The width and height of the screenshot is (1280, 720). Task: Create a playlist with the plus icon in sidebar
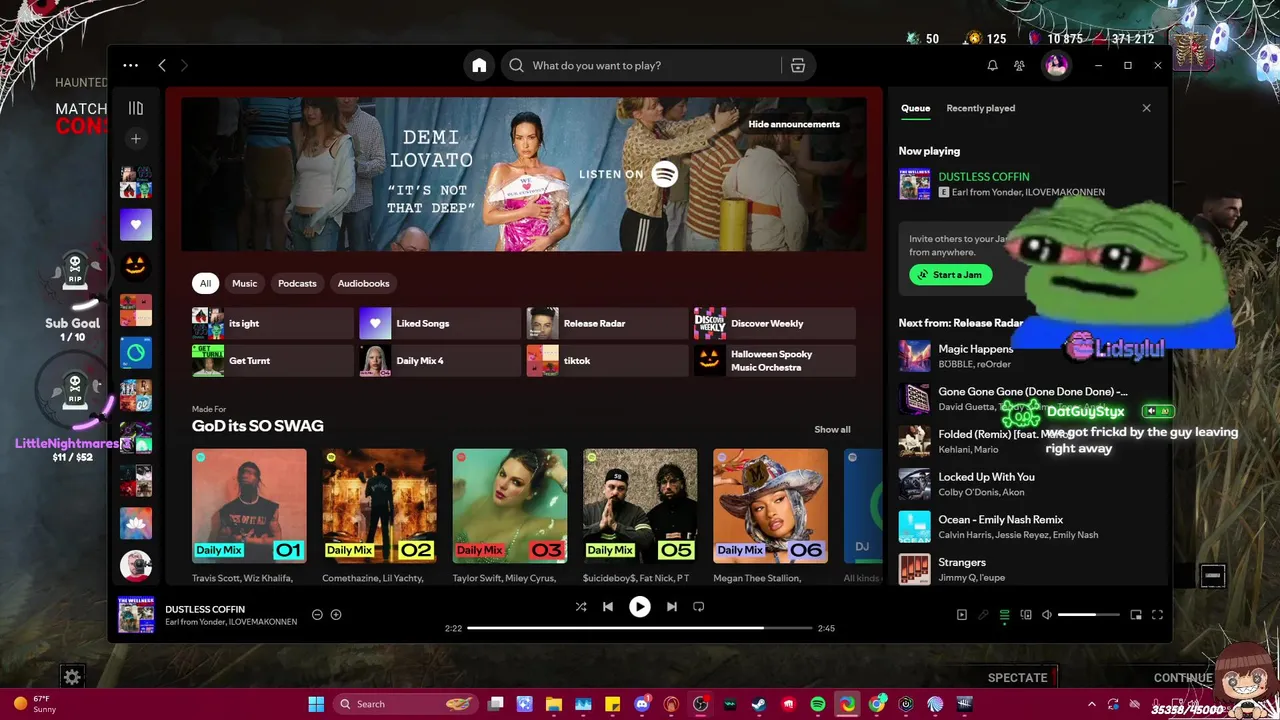[136, 138]
